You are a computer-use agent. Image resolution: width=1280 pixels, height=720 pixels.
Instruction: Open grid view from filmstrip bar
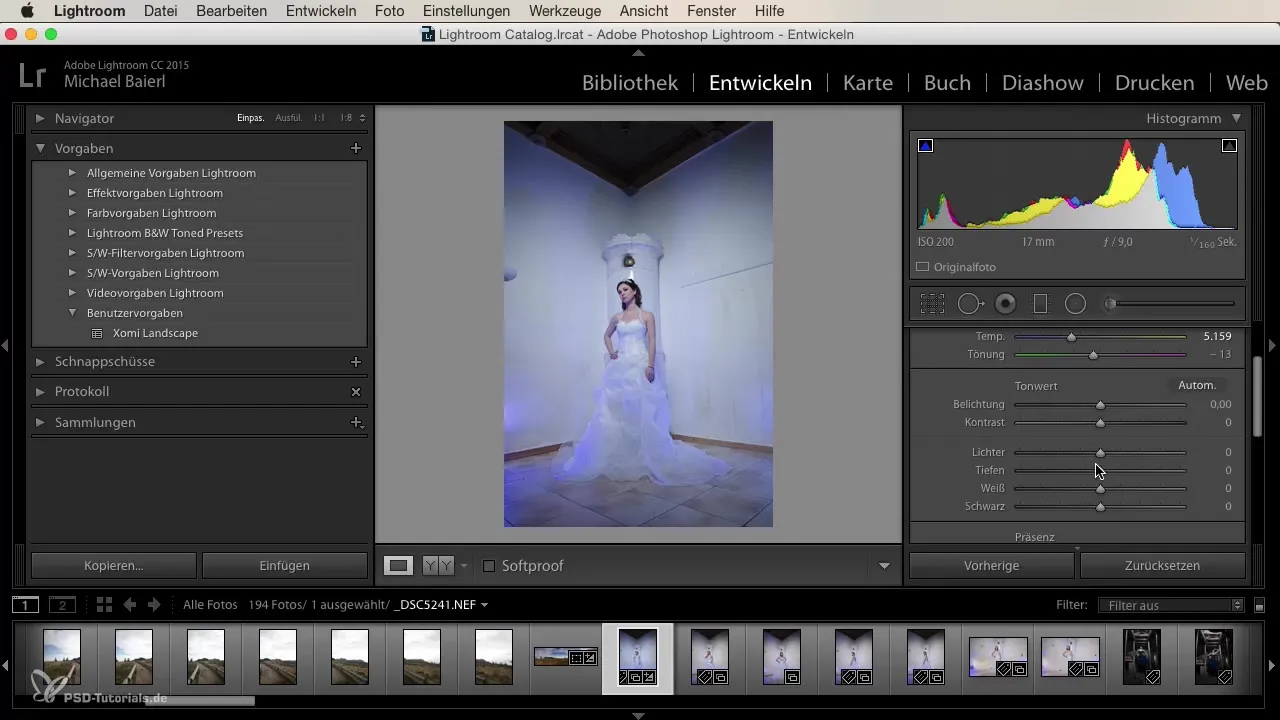pyautogui.click(x=104, y=605)
